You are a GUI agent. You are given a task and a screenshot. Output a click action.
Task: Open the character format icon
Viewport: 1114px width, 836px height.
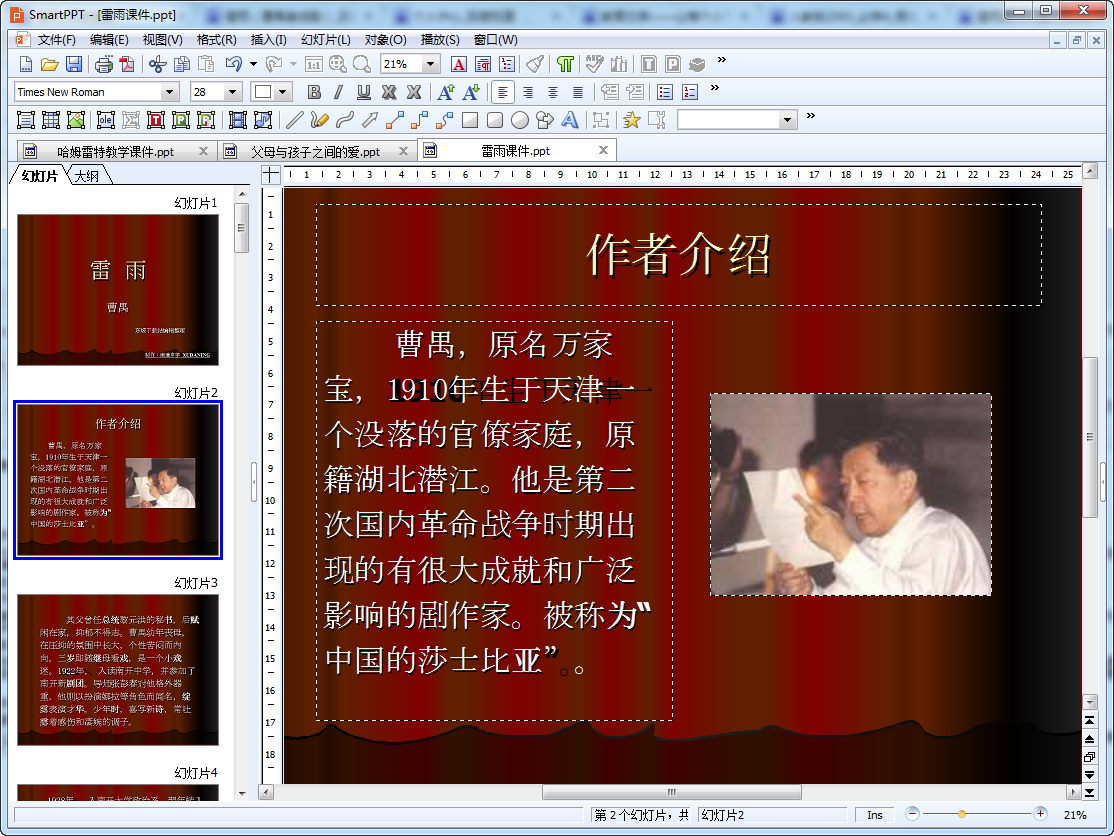[x=459, y=65]
